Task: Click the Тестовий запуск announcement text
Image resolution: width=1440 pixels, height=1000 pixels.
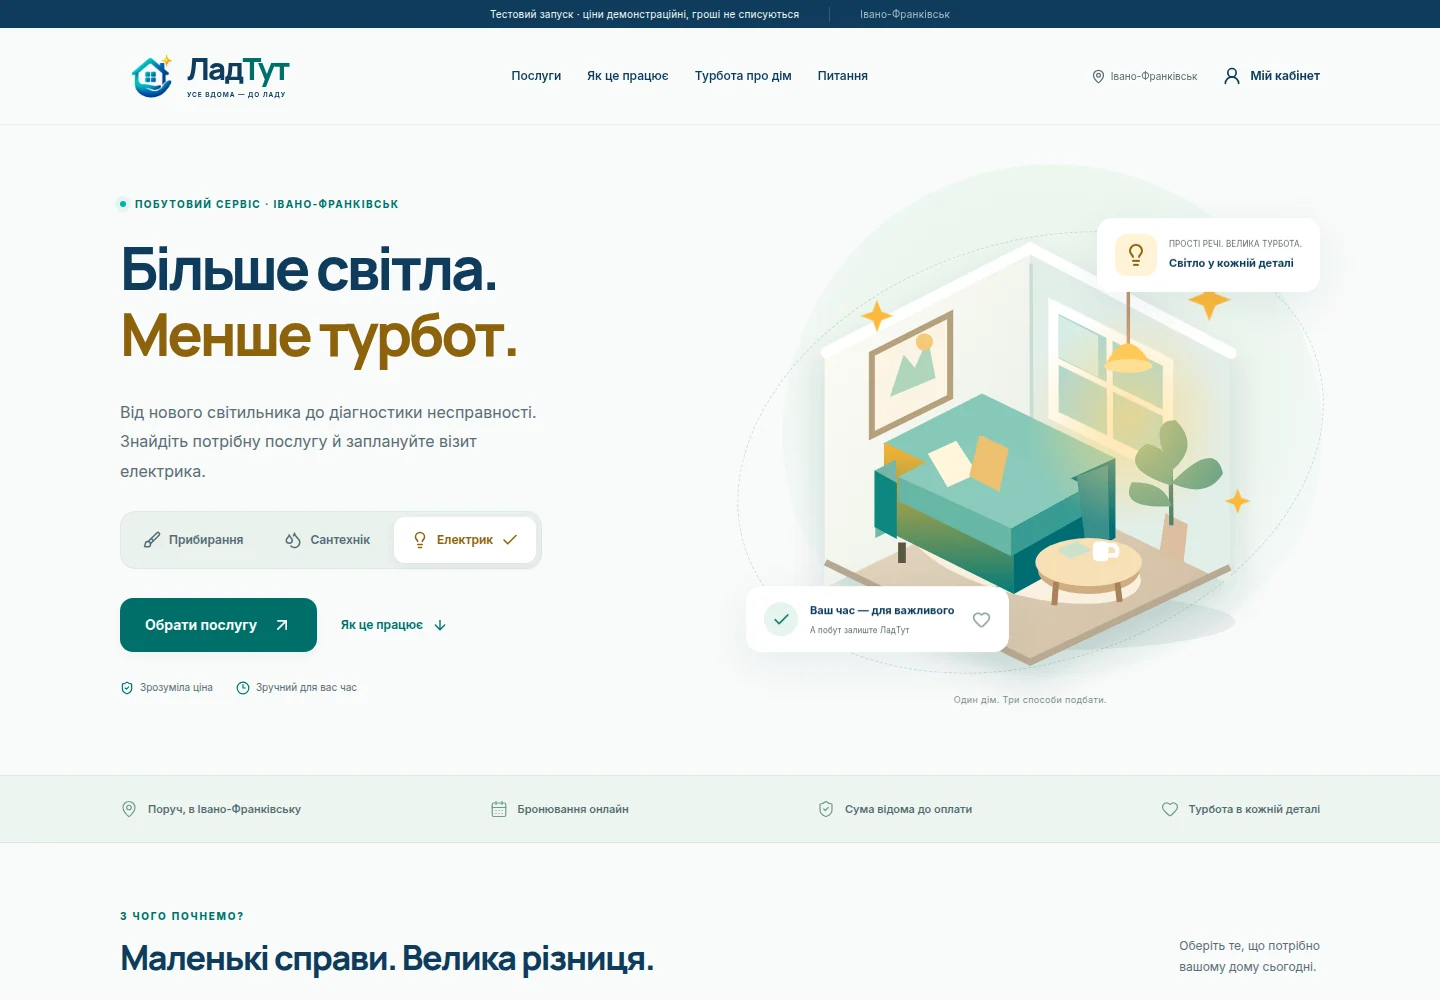Action: click(644, 14)
